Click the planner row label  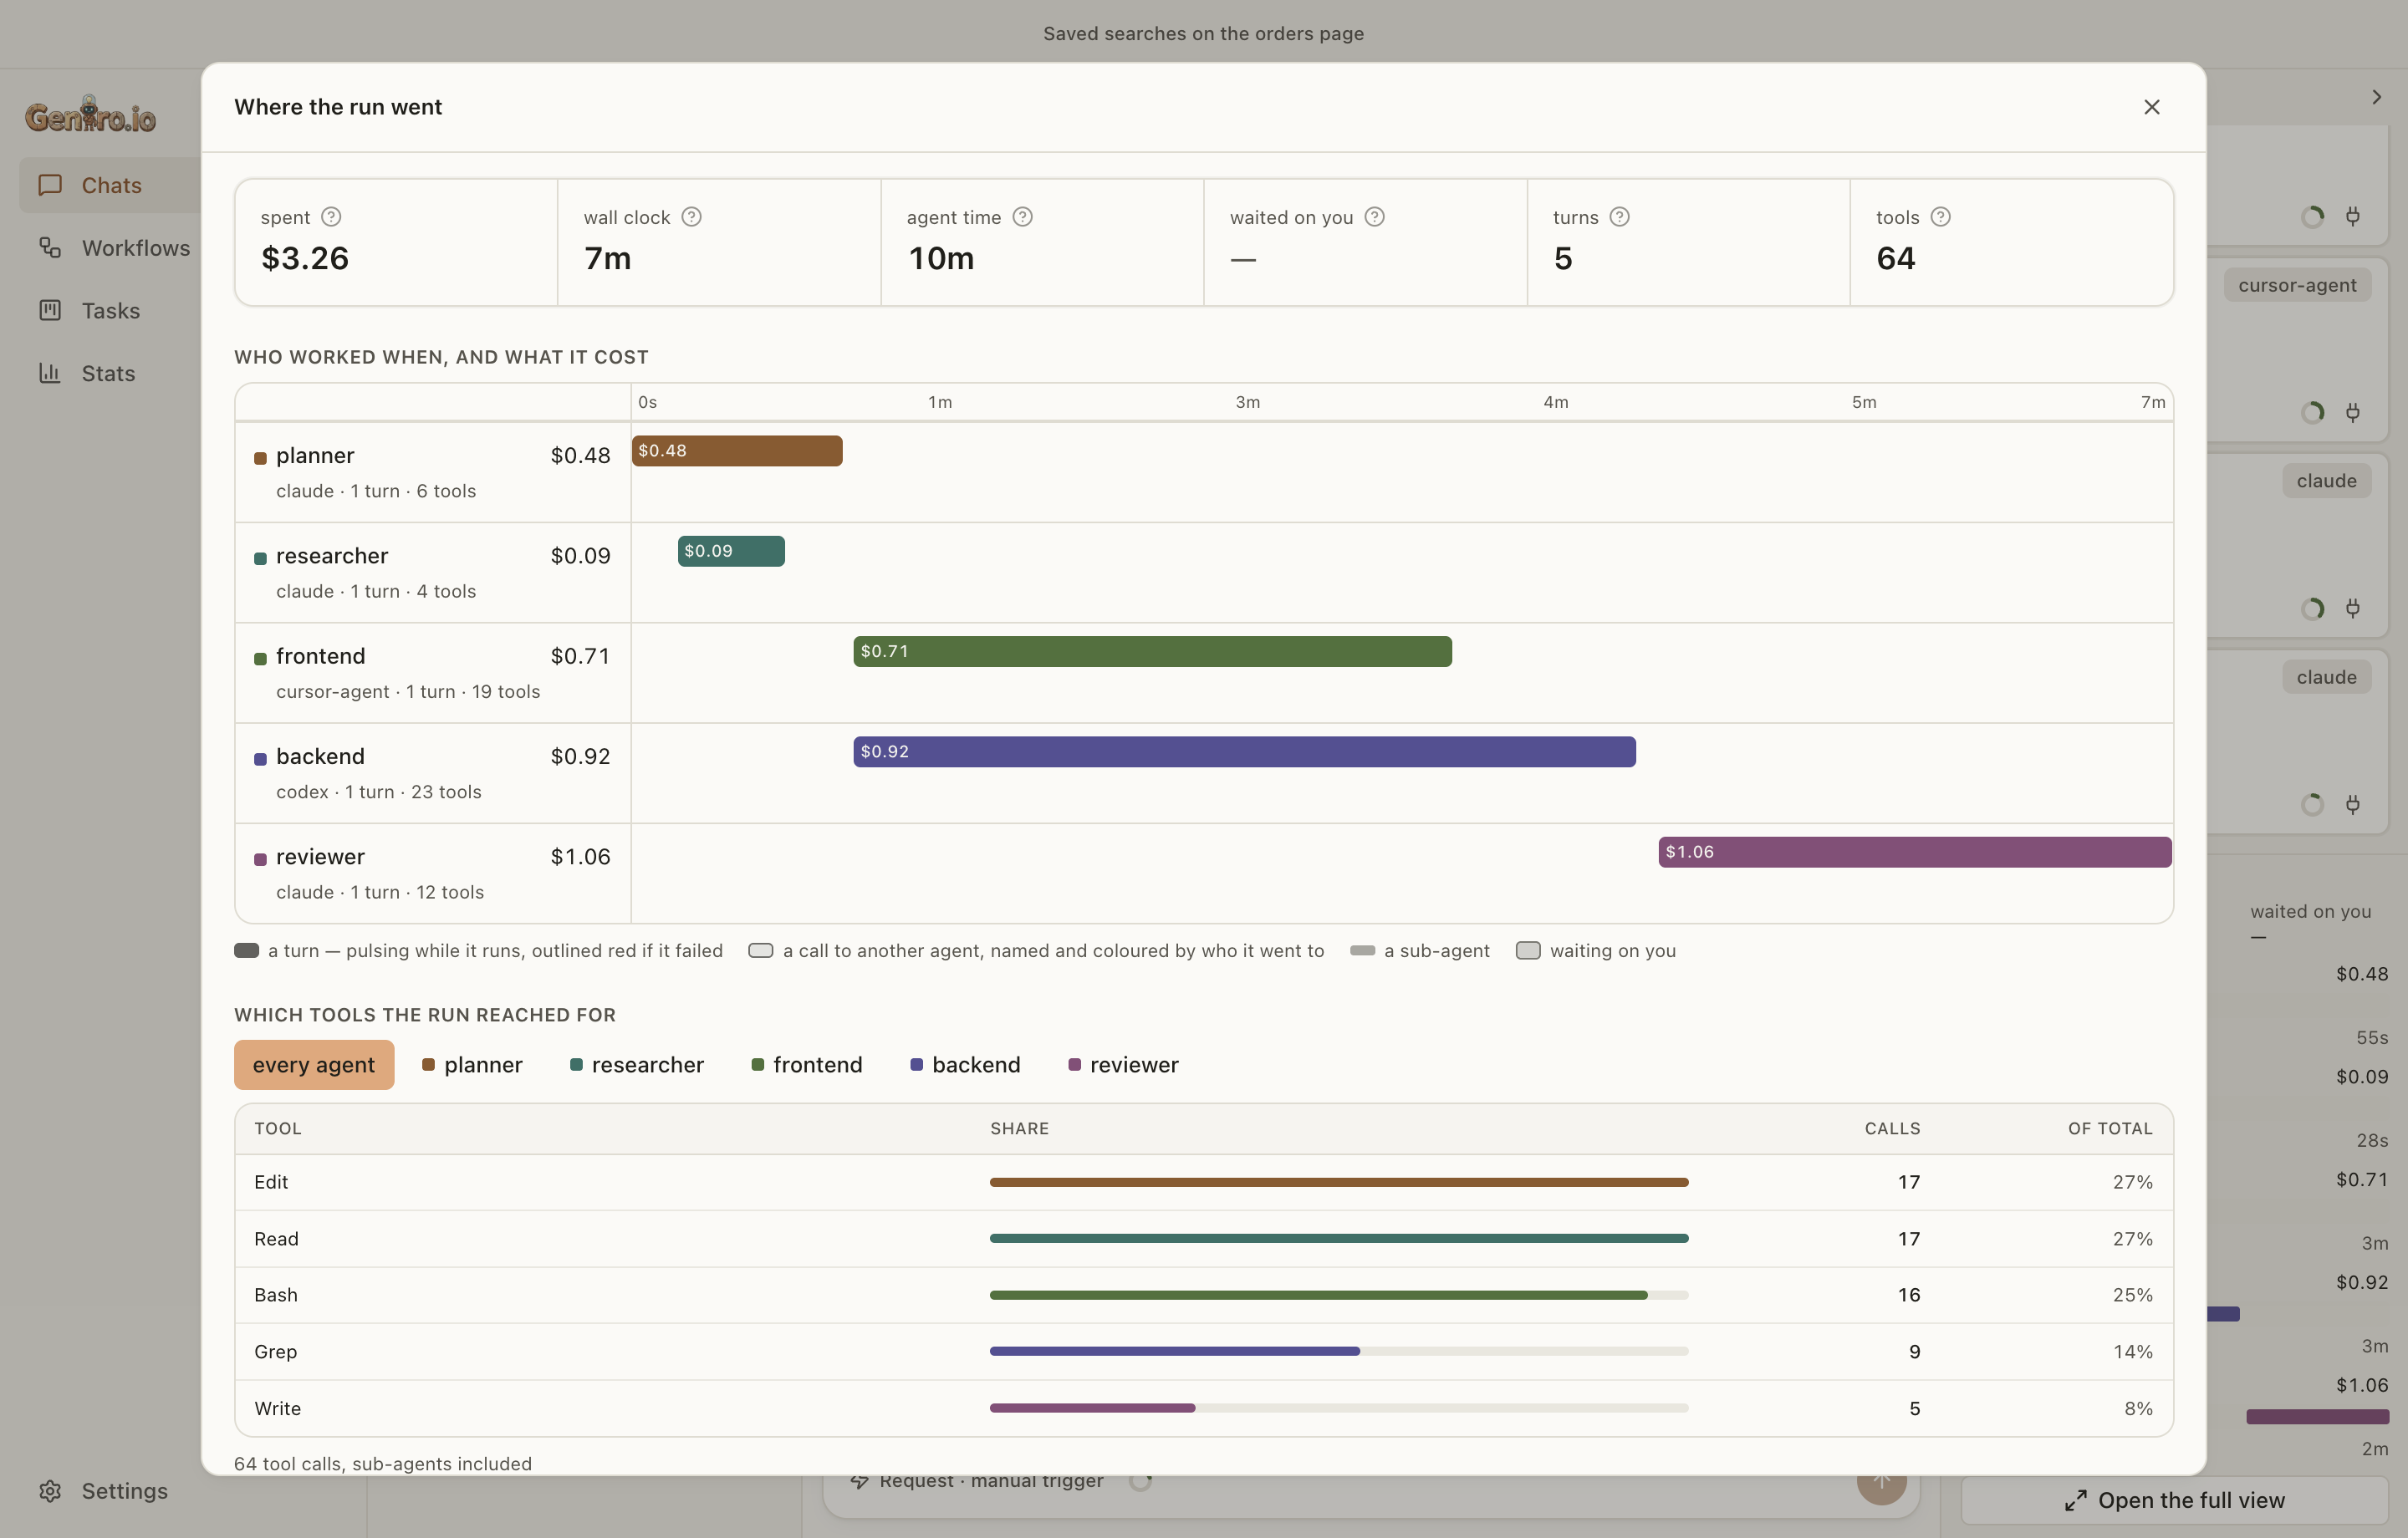(x=315, y=455)
